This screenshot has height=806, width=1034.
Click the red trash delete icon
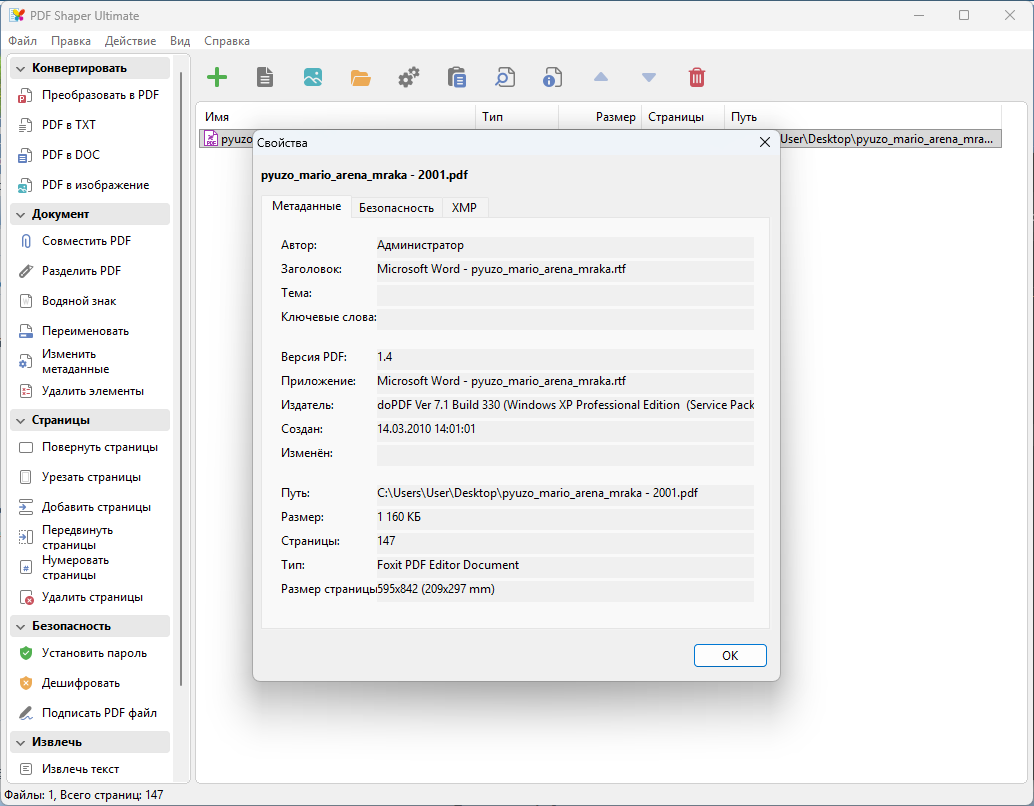pos(696,77)
